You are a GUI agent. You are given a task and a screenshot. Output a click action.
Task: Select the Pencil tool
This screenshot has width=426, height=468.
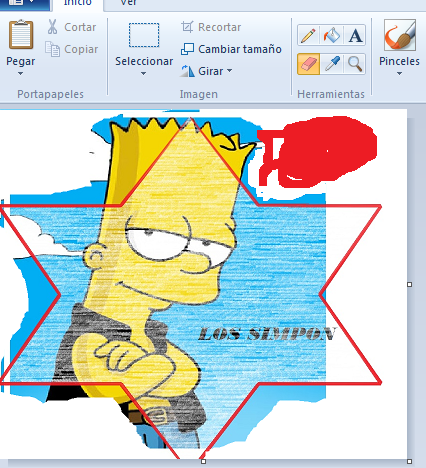click(308, 35)
